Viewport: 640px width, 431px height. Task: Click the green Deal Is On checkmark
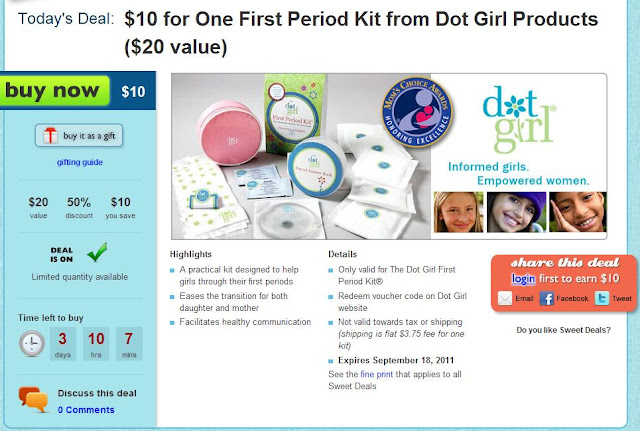pyautogui.click(x=97, y=252)
